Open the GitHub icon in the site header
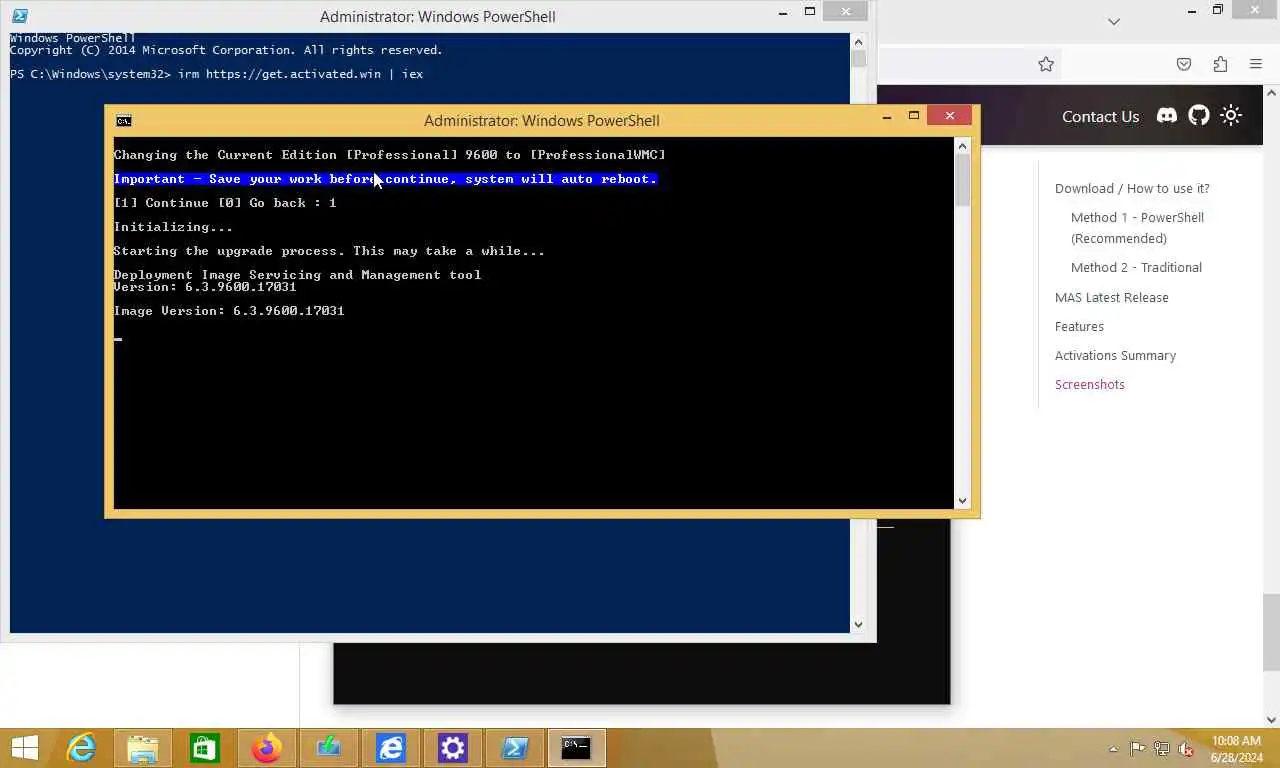This screenshot has height=768, width=1280. tap(1199, 116)
